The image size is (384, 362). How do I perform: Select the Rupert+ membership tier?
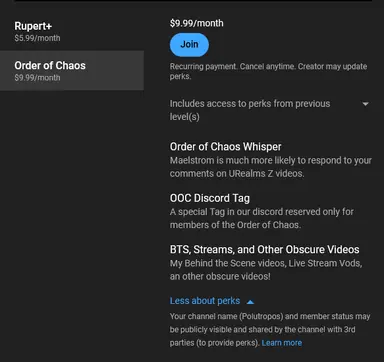[x=72, y=31]
